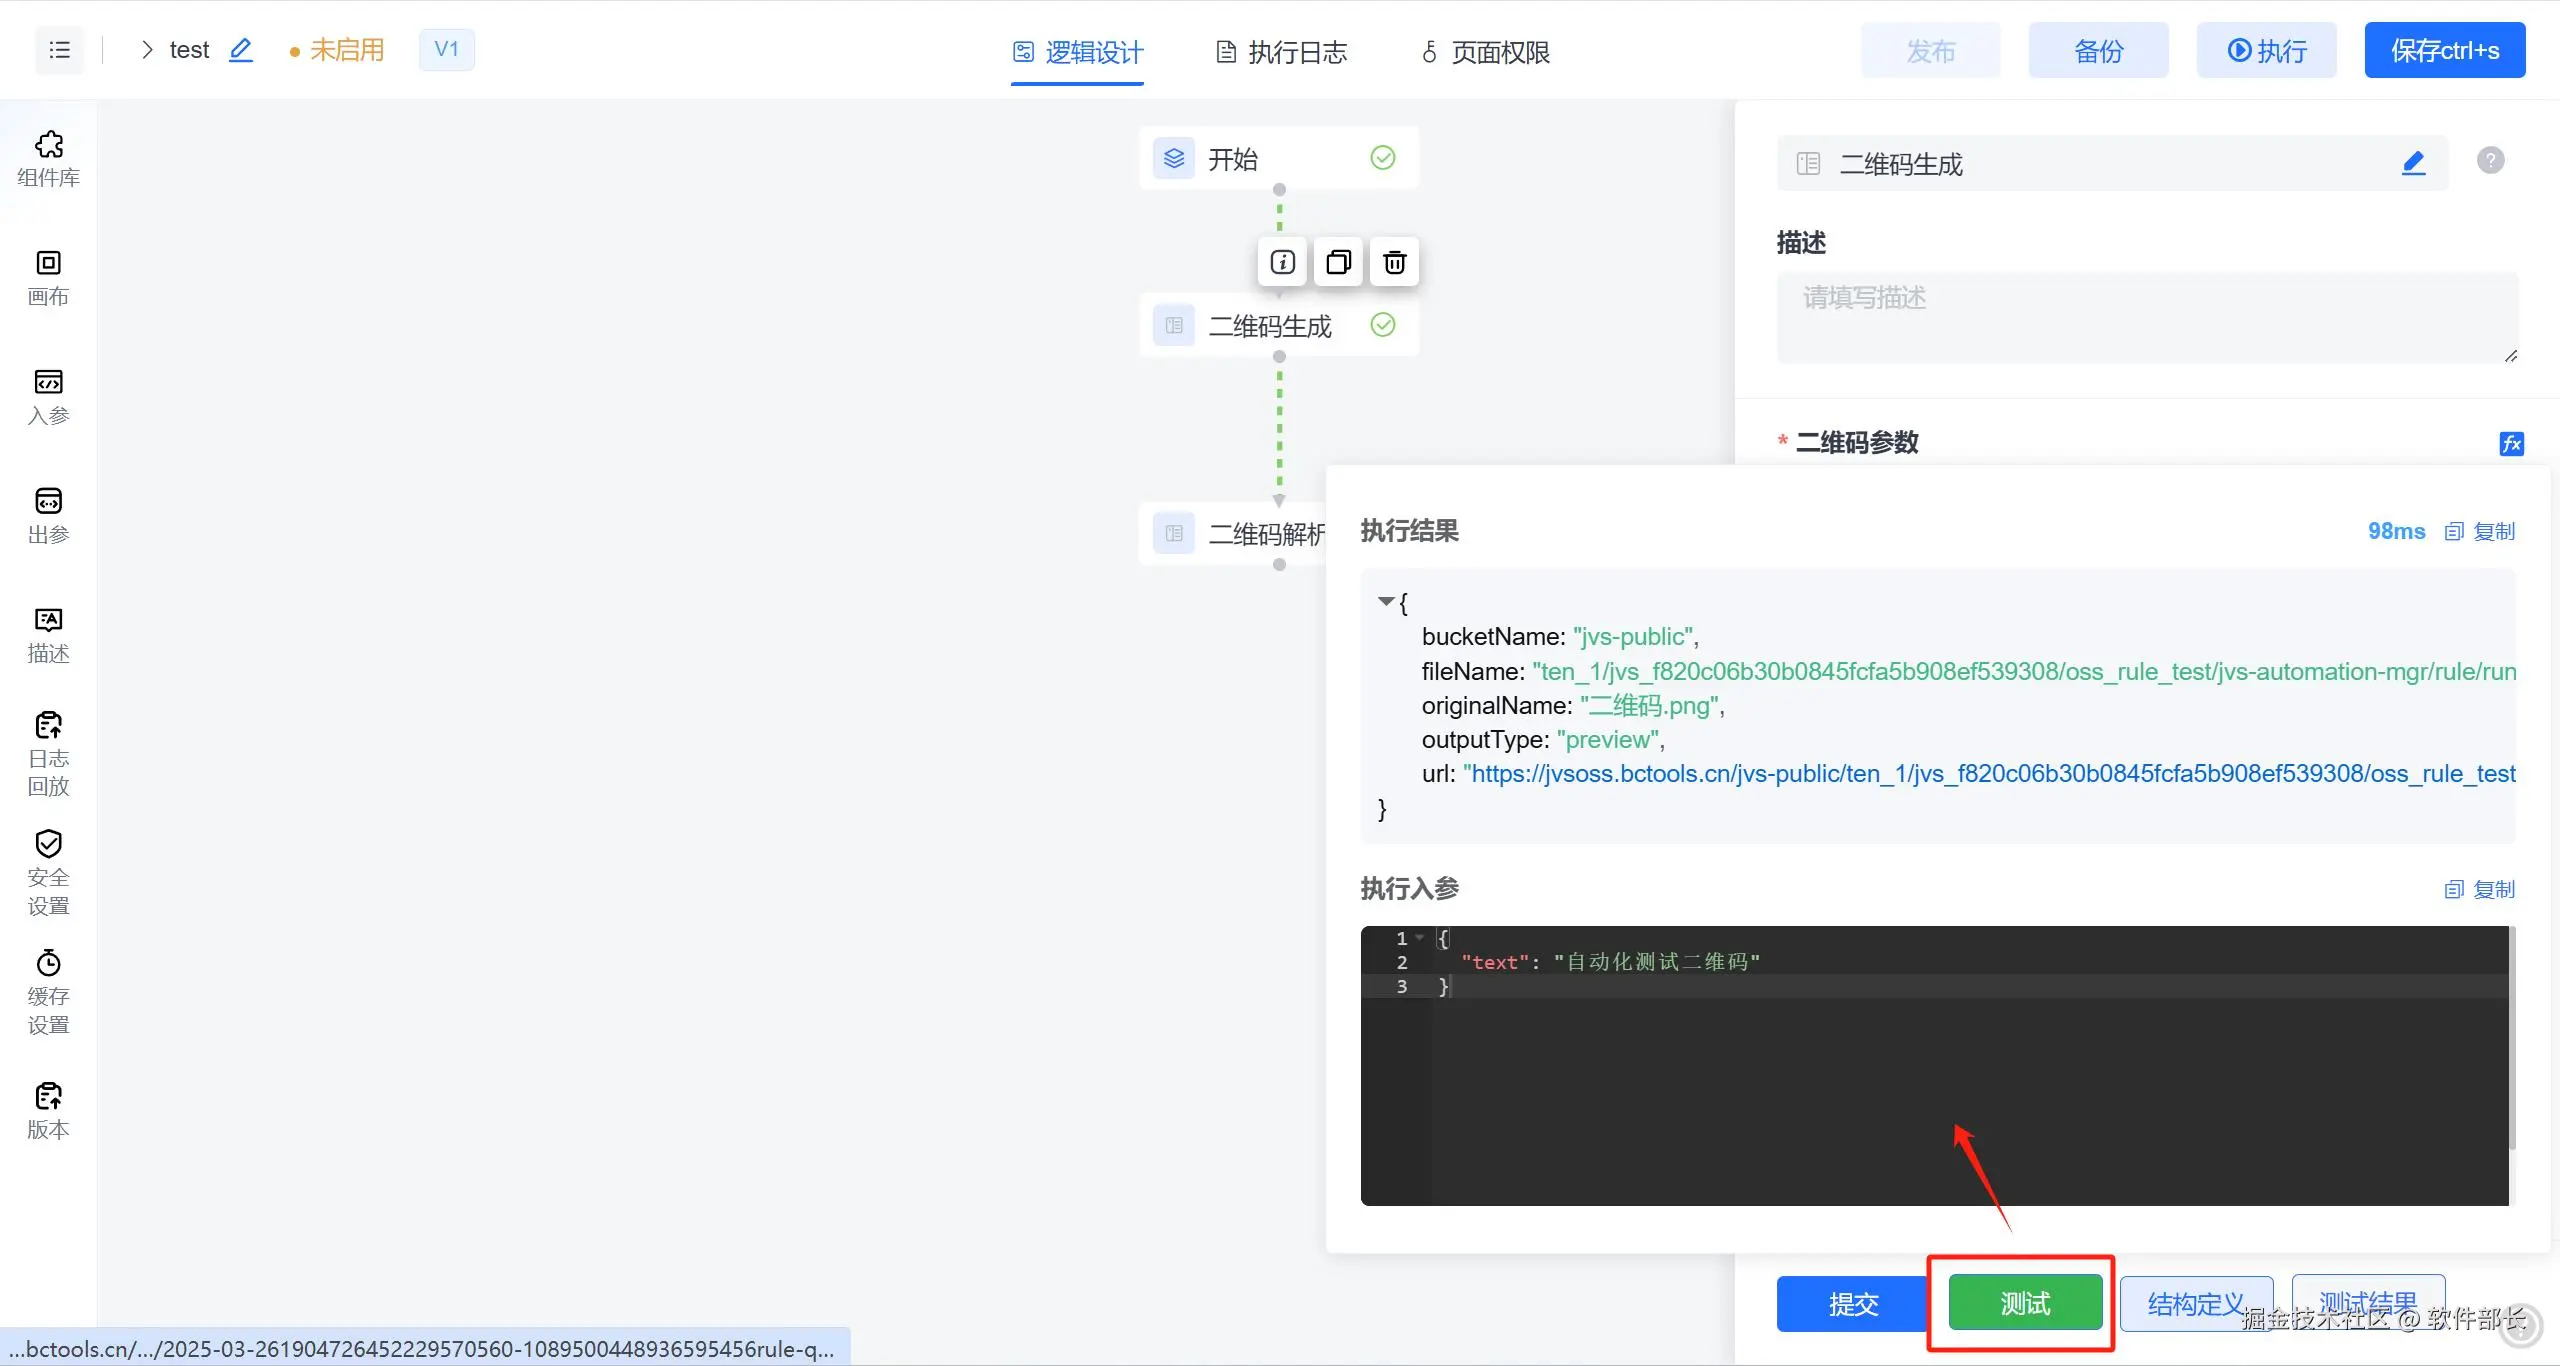Open the V1 version selector
Screen dimensions: 2560x1366
(x=446, y=50)
